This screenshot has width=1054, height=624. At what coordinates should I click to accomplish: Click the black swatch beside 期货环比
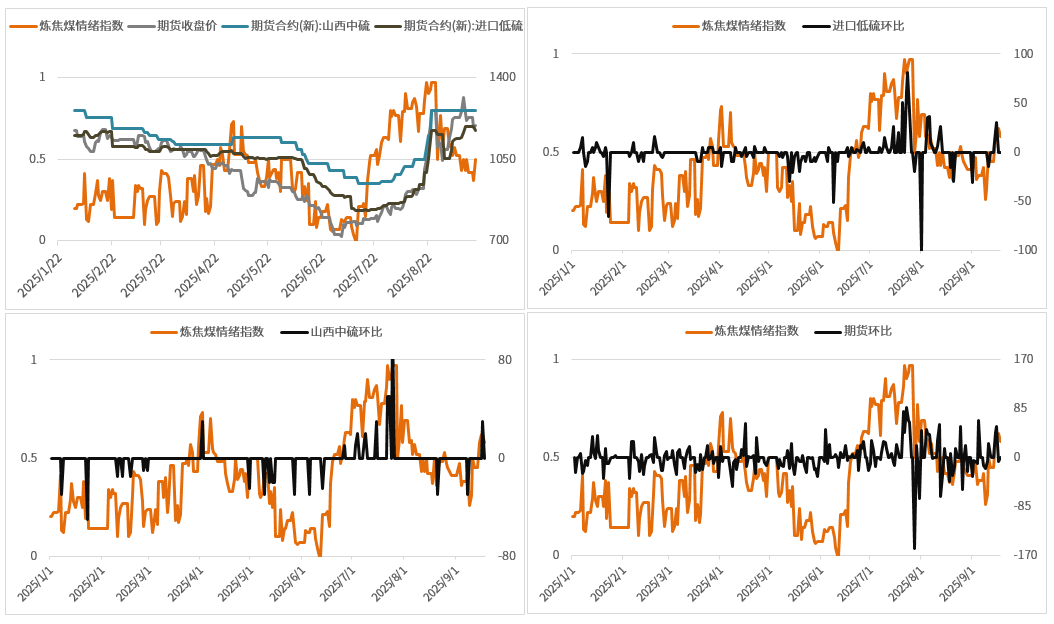point(828,331)
